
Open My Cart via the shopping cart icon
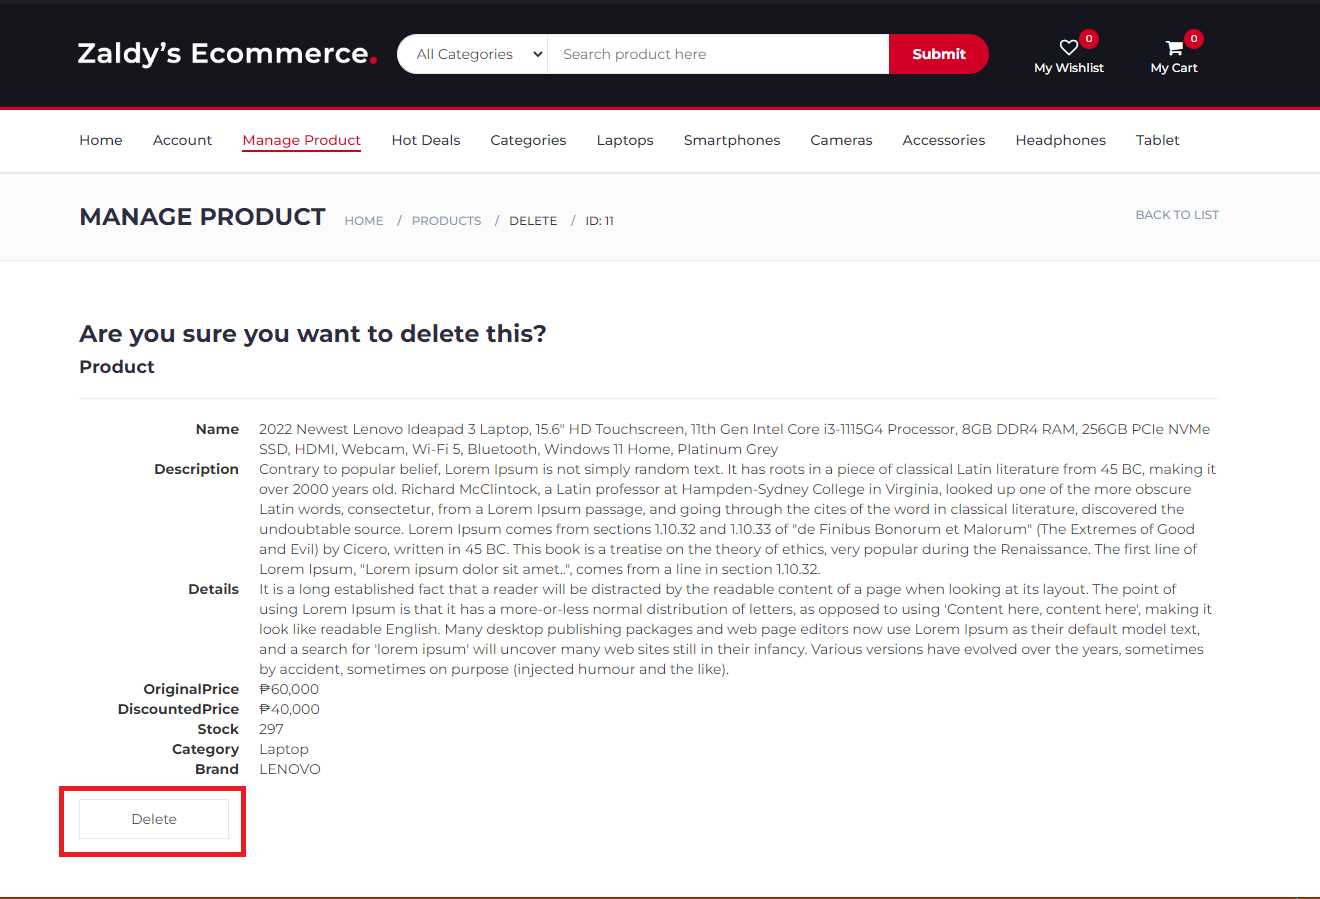1172,45
